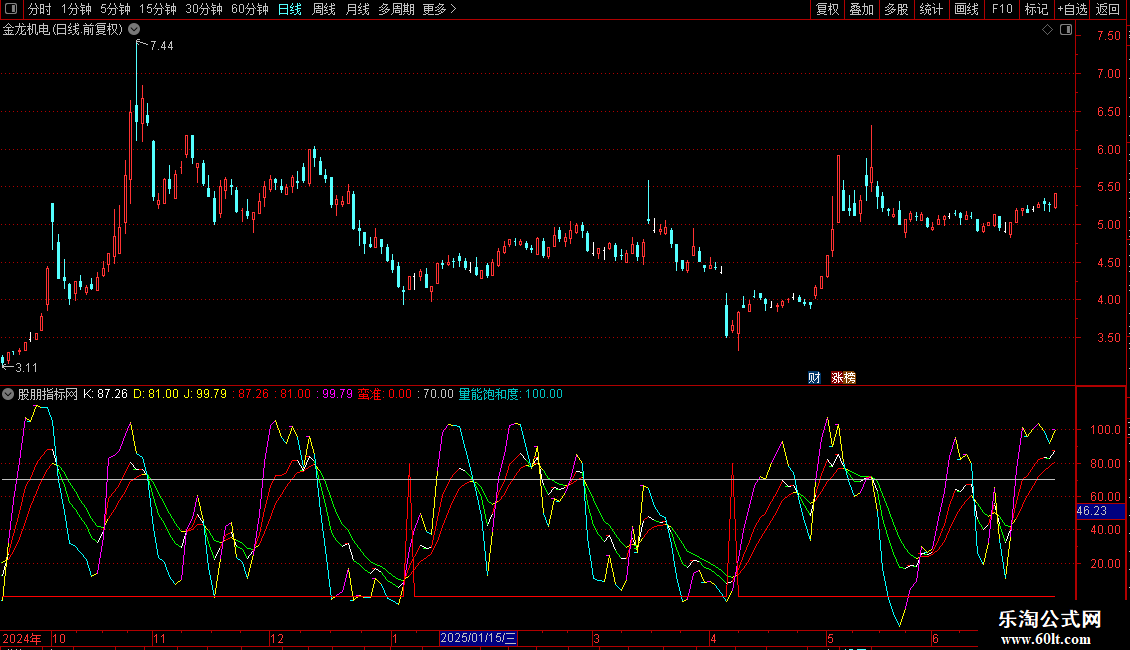1130x650 pixels.
Task: Switch to 月线 monthly chart
Action: pyautogui.click(x=357, y=9)
